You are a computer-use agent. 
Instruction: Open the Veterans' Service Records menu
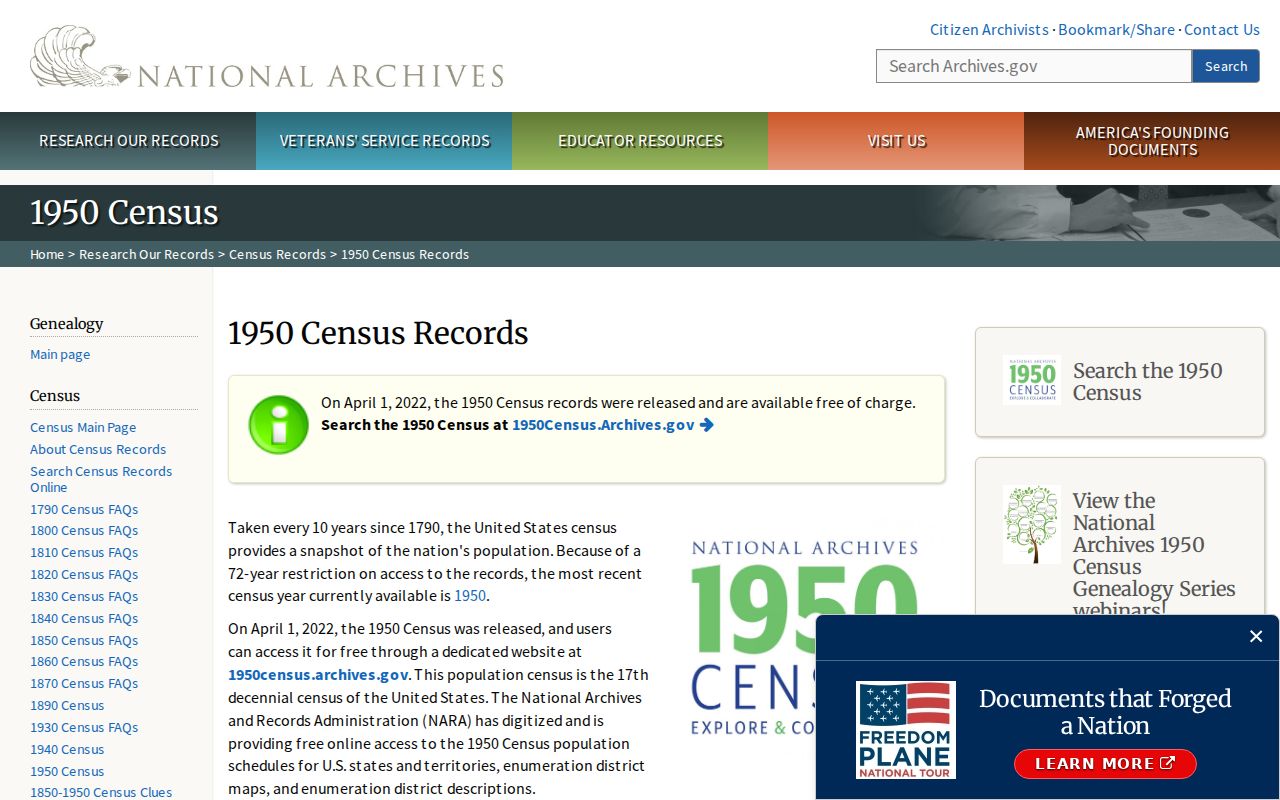pos(384,141)
